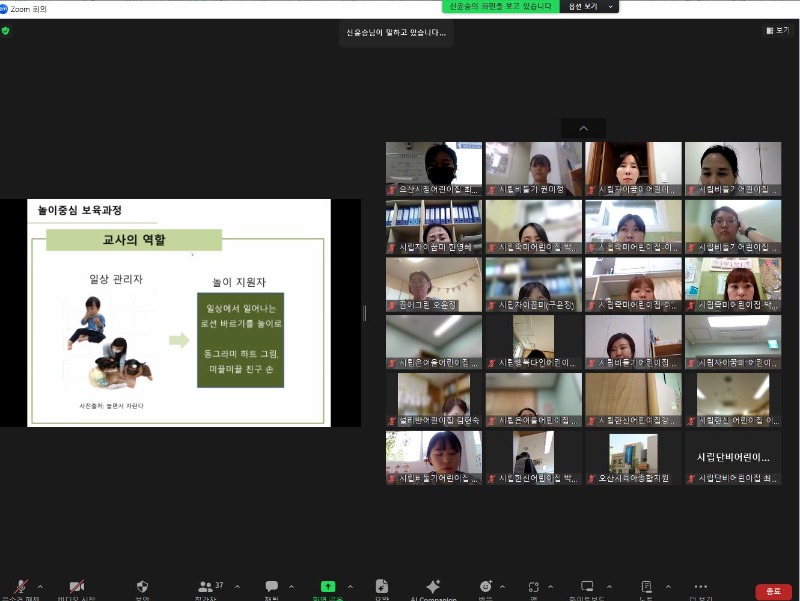Start video using the camera button
800x601 pixels.
coord(76,586)
